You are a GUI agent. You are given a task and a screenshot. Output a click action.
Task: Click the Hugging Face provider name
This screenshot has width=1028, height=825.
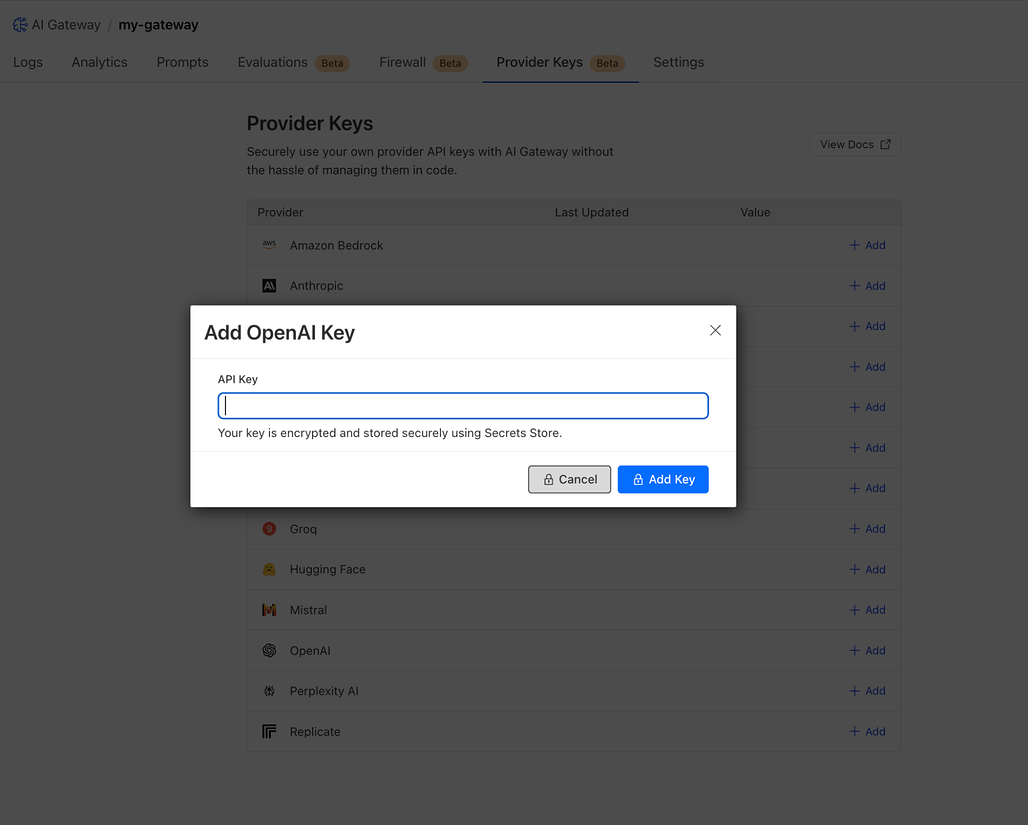[328, 570]
